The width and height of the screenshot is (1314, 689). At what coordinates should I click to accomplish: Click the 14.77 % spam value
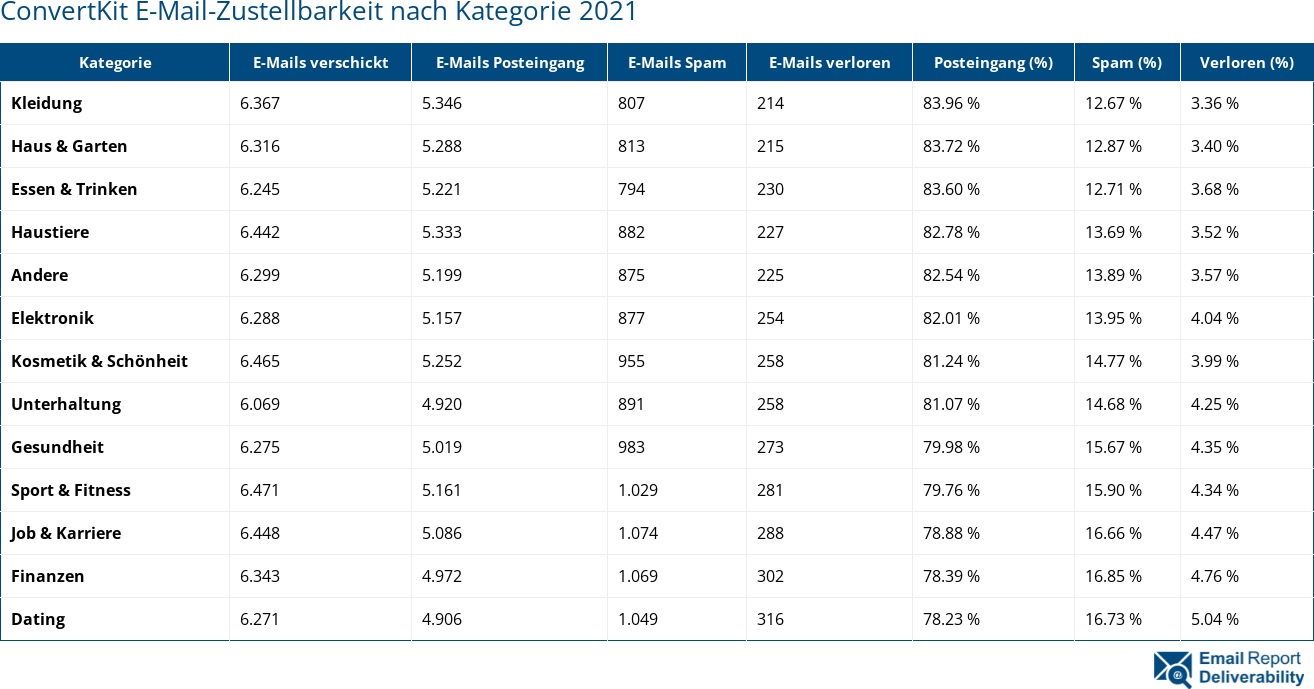pos(1113,361)
